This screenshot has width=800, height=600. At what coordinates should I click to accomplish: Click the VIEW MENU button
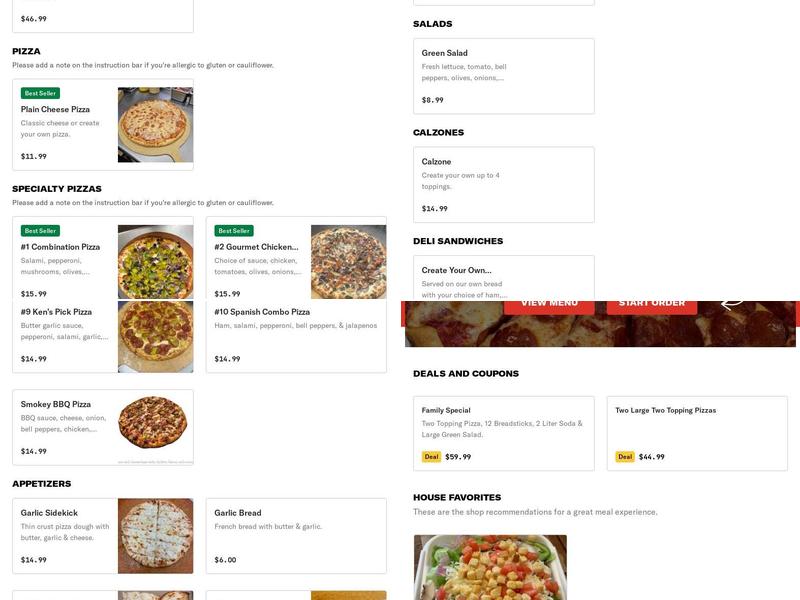click(x=549, y=303)
